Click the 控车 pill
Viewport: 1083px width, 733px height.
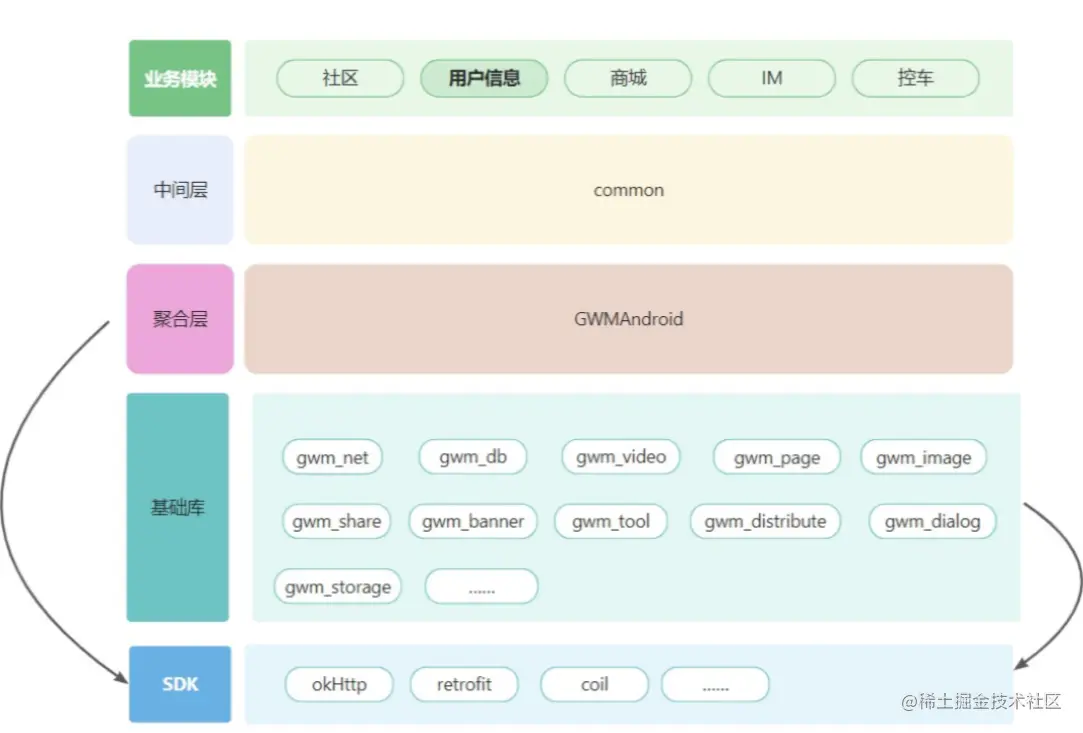click(915, 78)
